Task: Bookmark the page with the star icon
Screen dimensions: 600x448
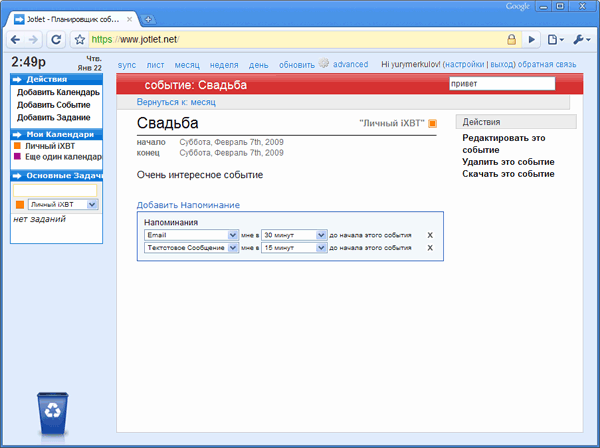Action: click(x=80, y=39)
